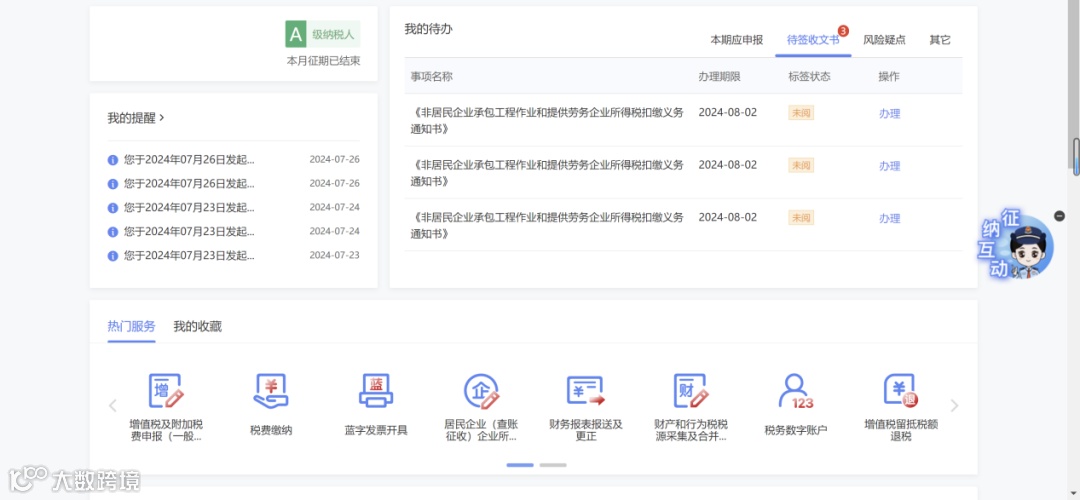Dismiss the 征纳互动 widget with minus button
1080x500 pixels.
pyautogui.click(x=1059, y=216)
